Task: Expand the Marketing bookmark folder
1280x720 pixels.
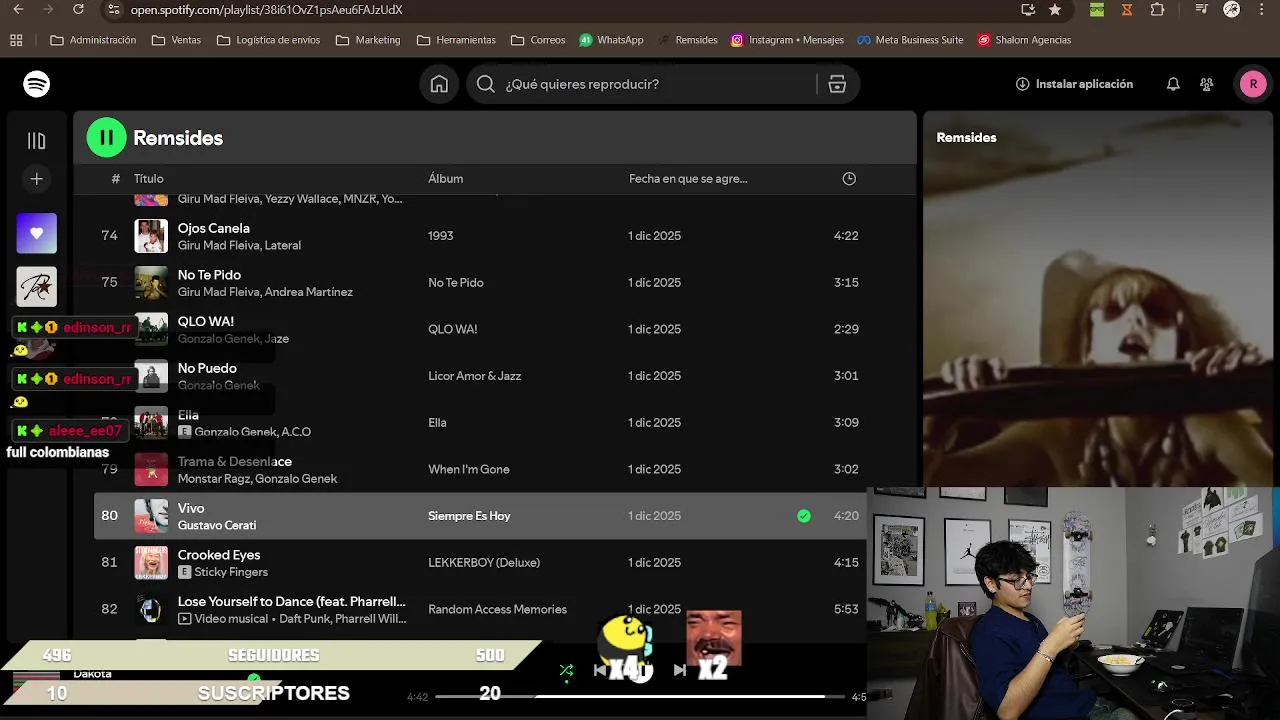Action: (x=368, y=40)
